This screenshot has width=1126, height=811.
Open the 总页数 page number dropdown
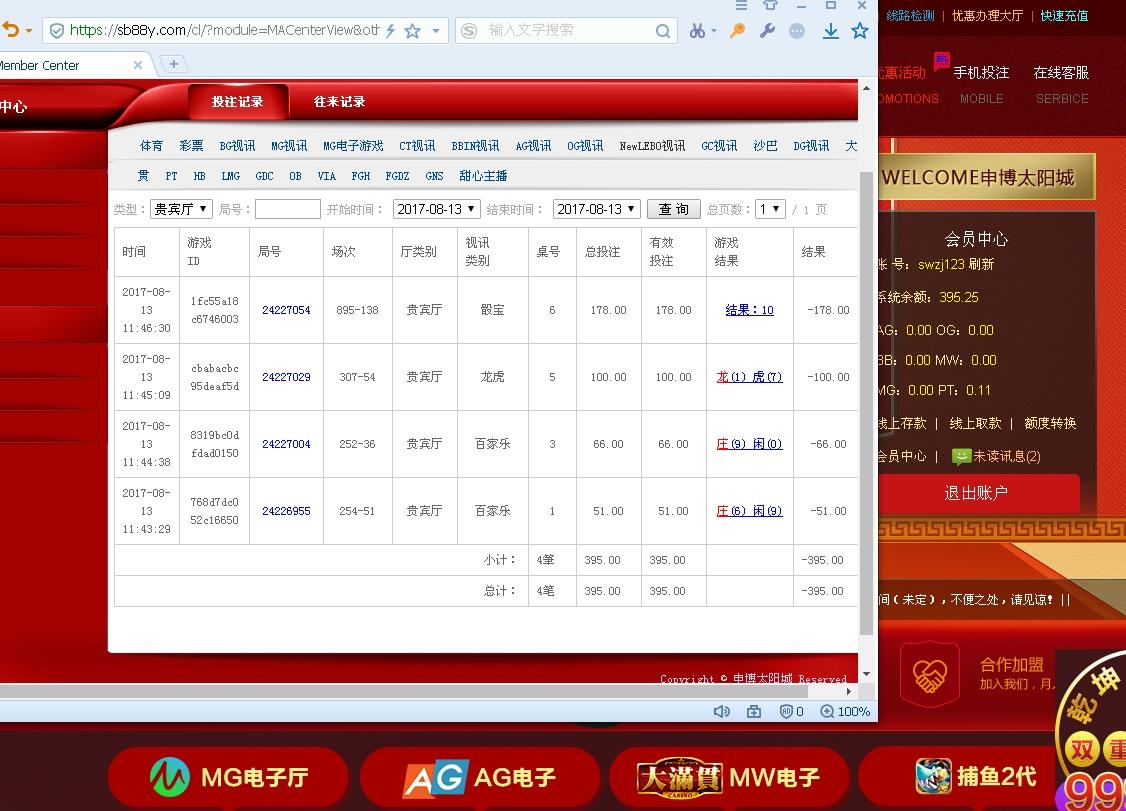pyautogui.click(x=769, y=209)
